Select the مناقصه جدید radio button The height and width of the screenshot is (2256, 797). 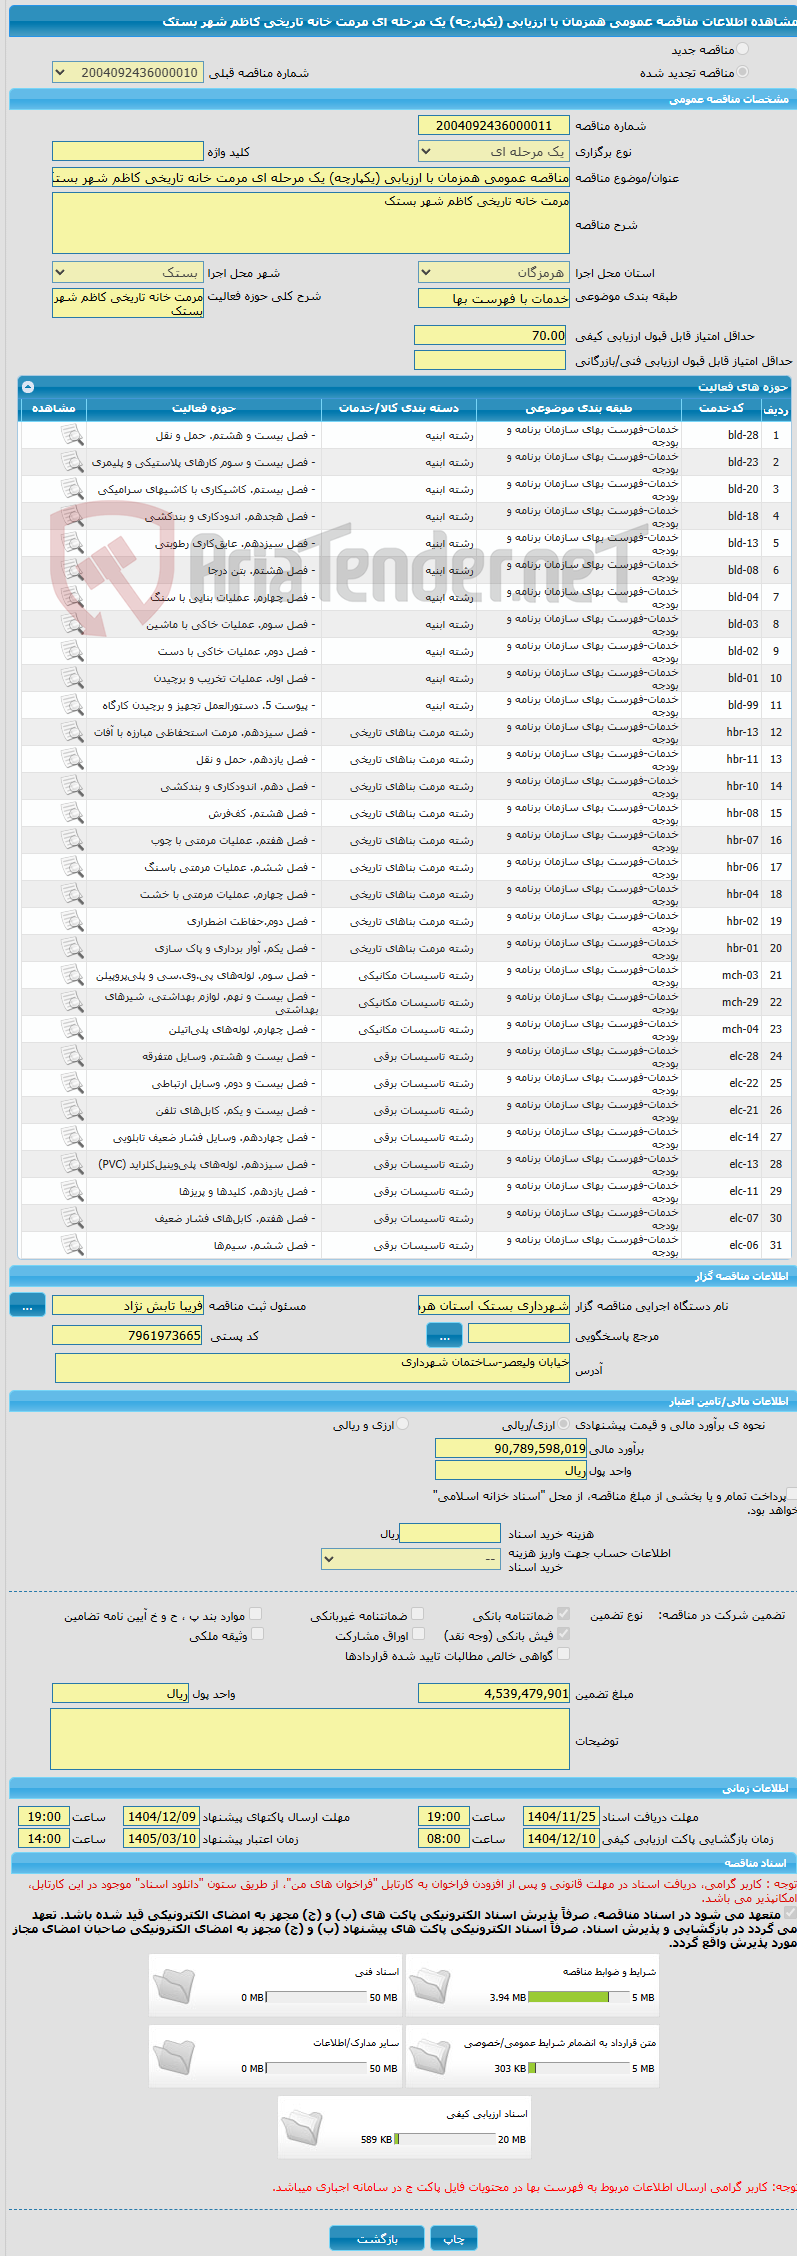coord(742,49)
